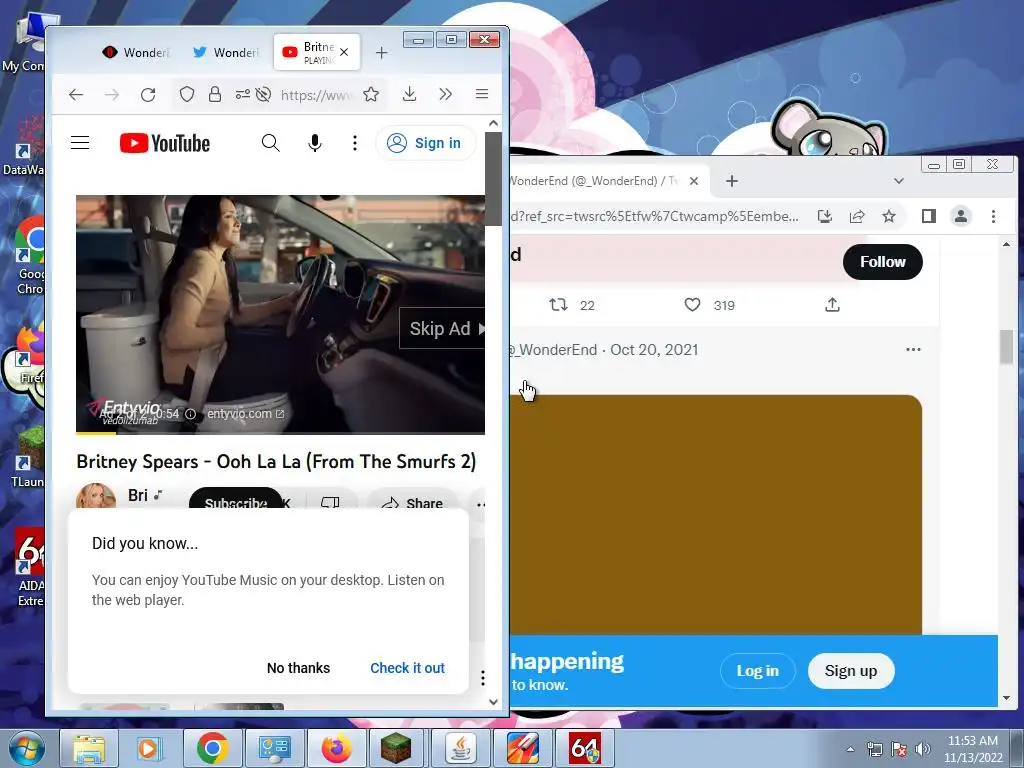
Task: Dismiss popup with No thanks
Action: pos(298,668)
